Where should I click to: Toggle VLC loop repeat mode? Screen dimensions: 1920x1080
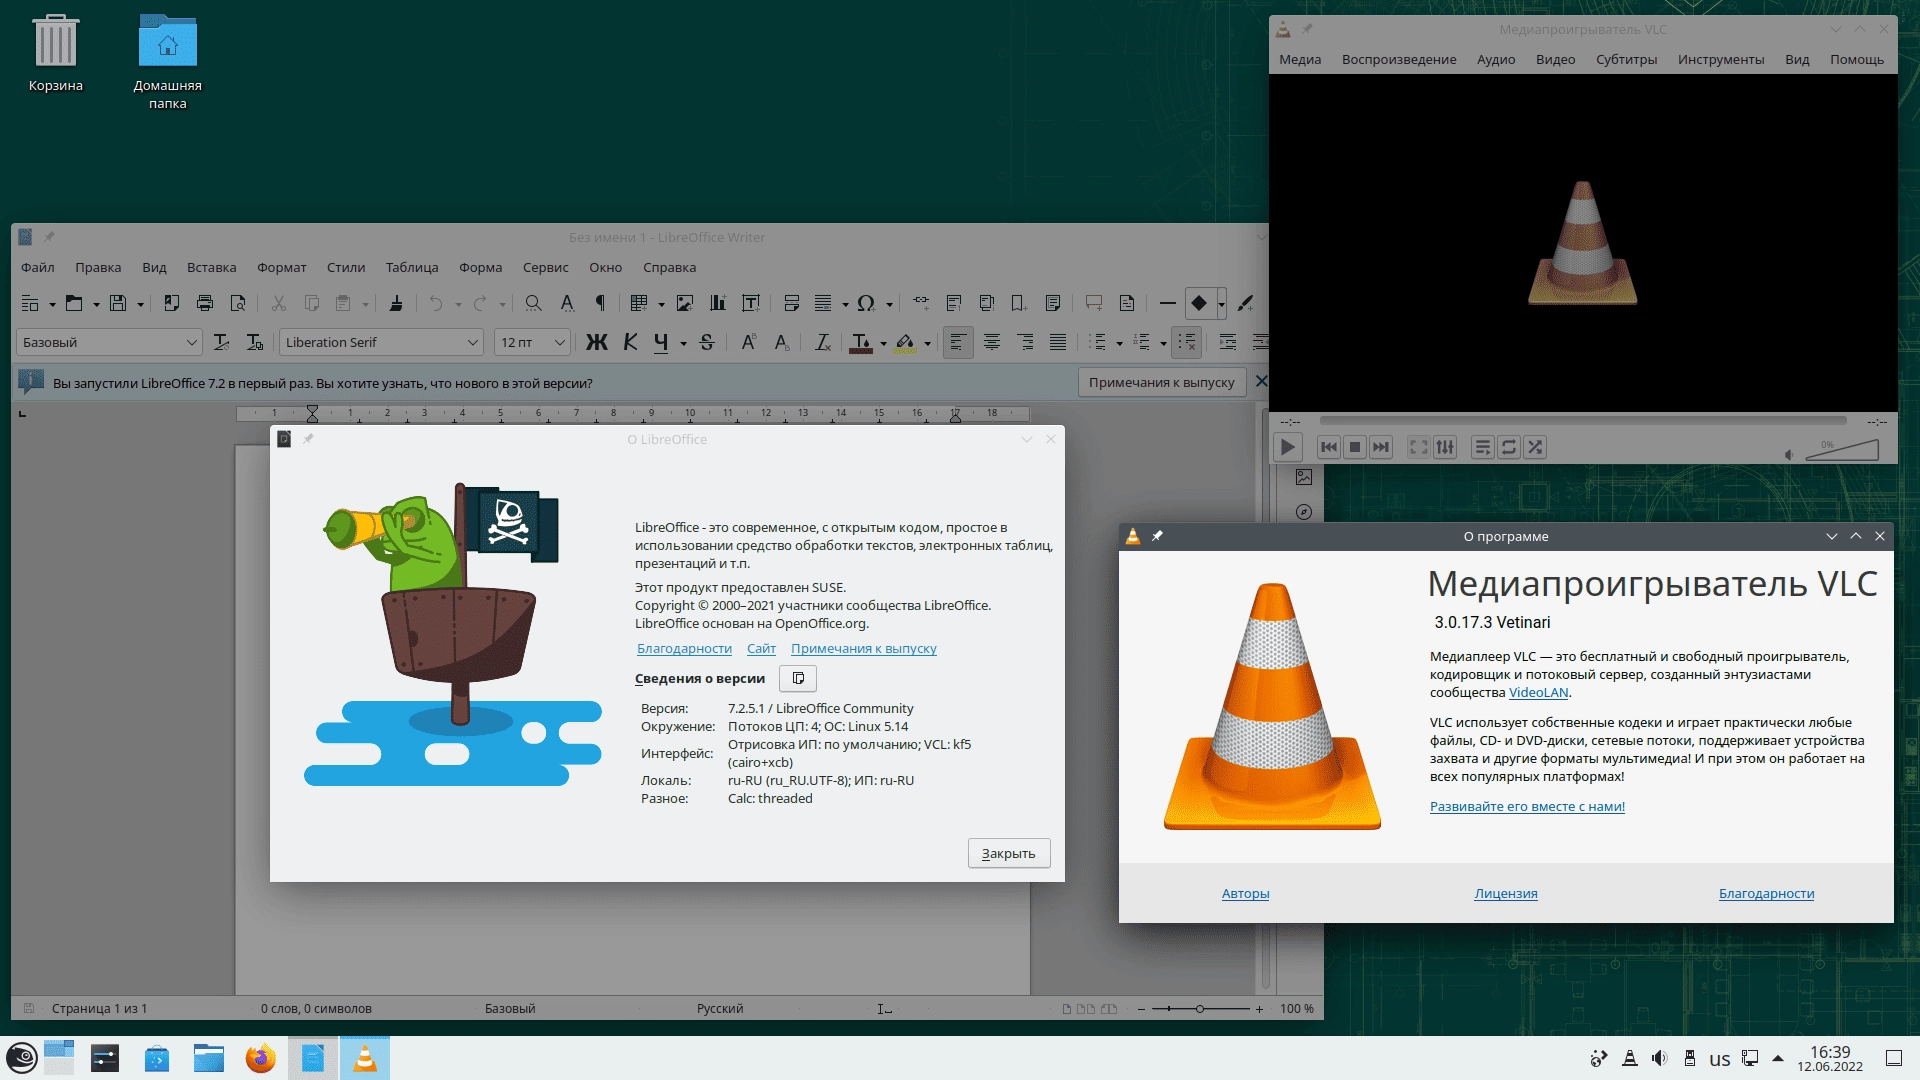(1509, 447)
